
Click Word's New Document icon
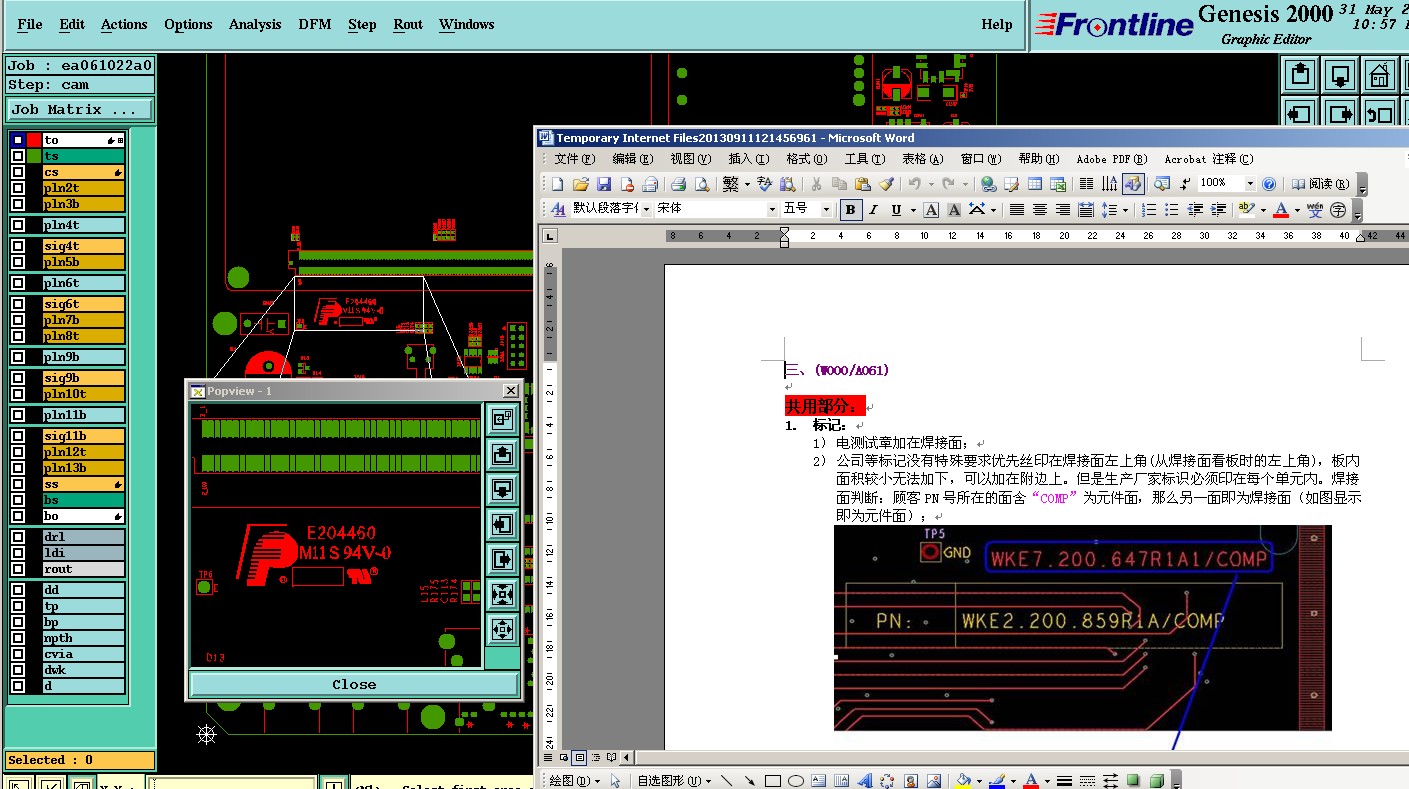[558, 184]
